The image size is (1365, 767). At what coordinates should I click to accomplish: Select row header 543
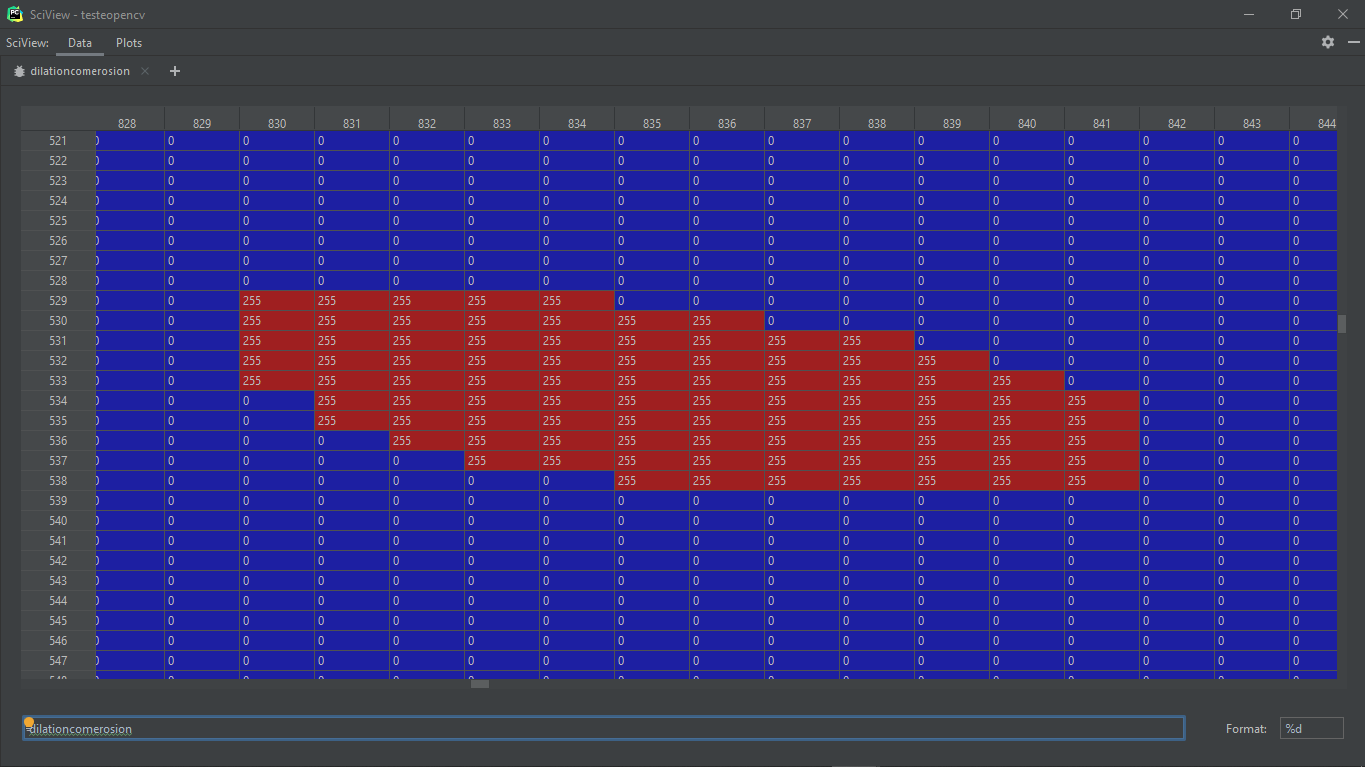[58, 581]
